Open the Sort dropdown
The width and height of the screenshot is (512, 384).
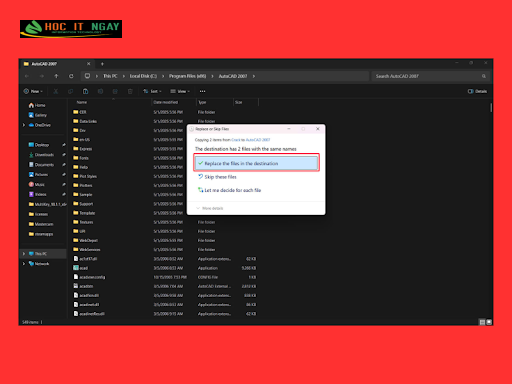pyautogui.click(x=152, y=91)
